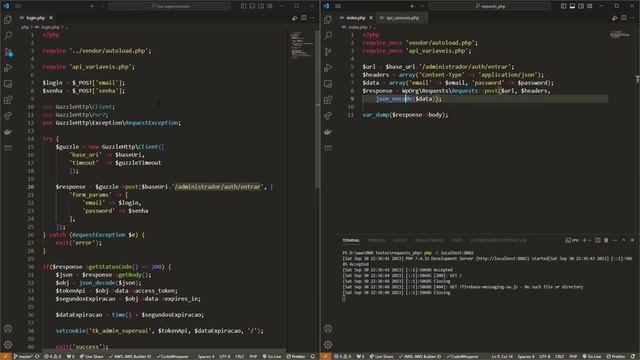640x360 pixels.
Task: Click CodeWhisperer in right status bar
Action: click(x=462, y=356)
